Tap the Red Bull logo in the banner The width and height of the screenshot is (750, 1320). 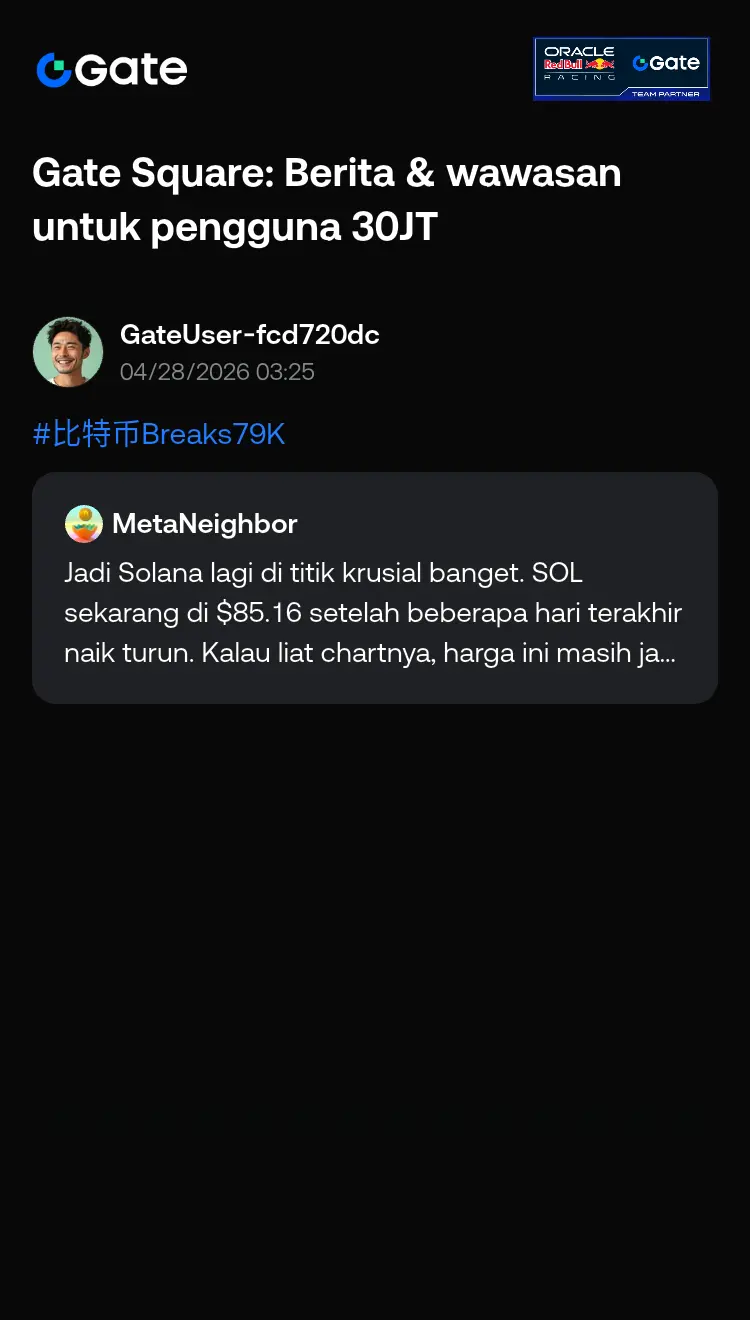[579, 64]
